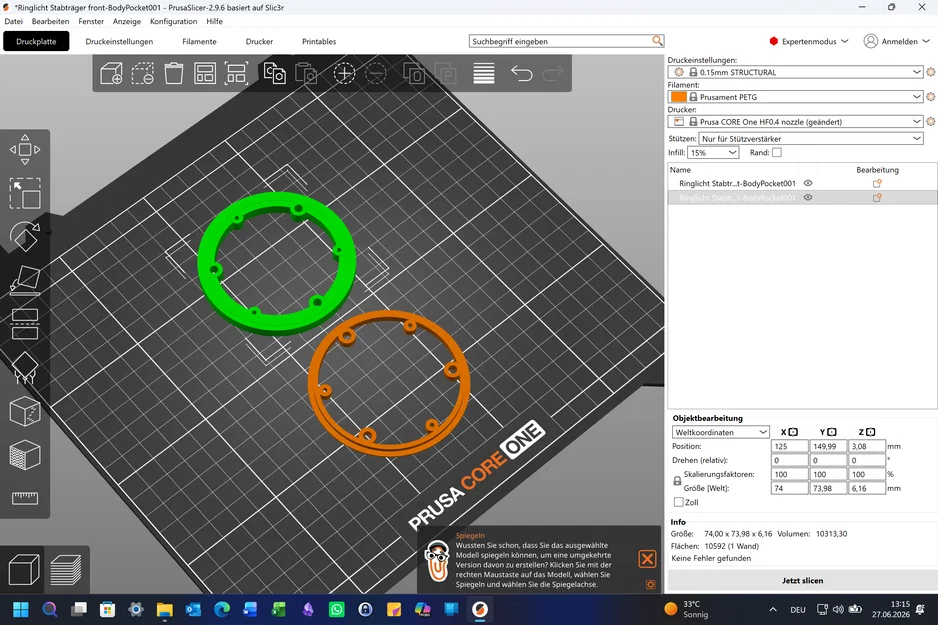Open variable layer height tool
This screenshot has width=938, height=625.
(x=483, y=74)
